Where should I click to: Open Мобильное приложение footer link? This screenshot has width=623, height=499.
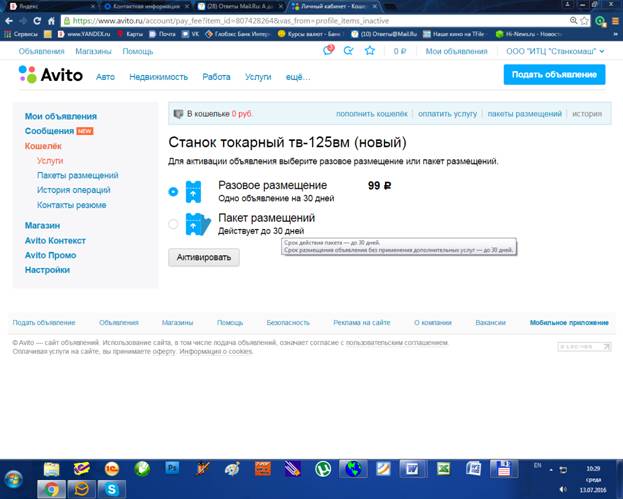pos(569,323)
